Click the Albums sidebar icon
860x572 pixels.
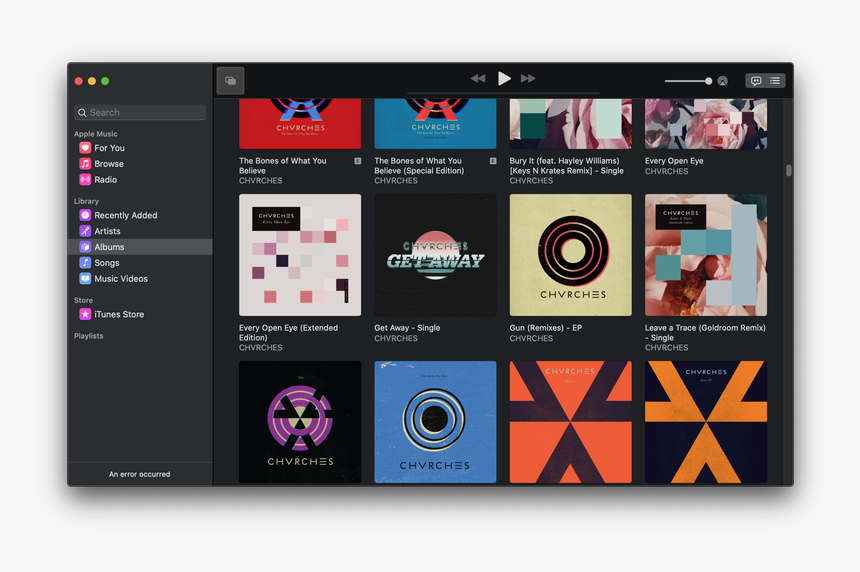pos(85,247)
